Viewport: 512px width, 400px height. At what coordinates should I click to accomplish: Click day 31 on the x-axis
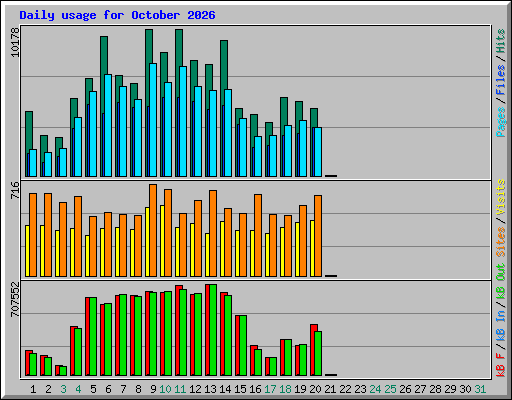[x=480, y=389]
